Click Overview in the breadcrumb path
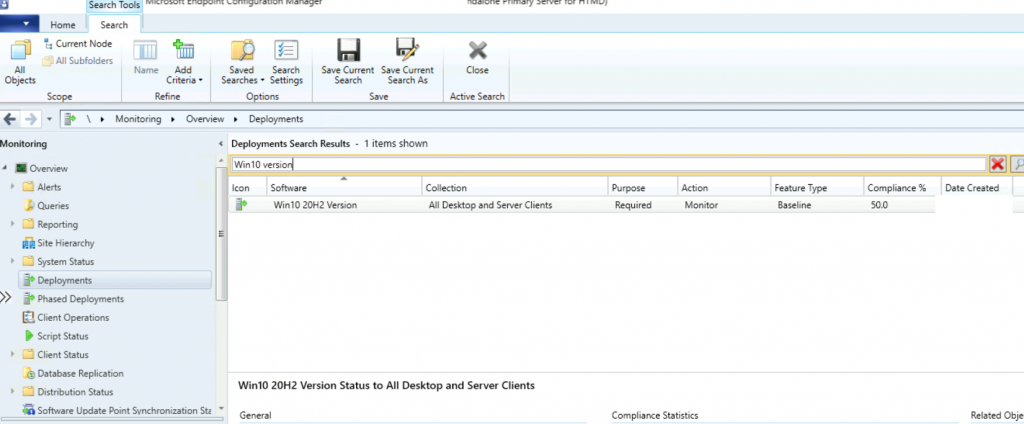Image resolution: width=1024 pixels, height=424 pixels. point(204,120)
